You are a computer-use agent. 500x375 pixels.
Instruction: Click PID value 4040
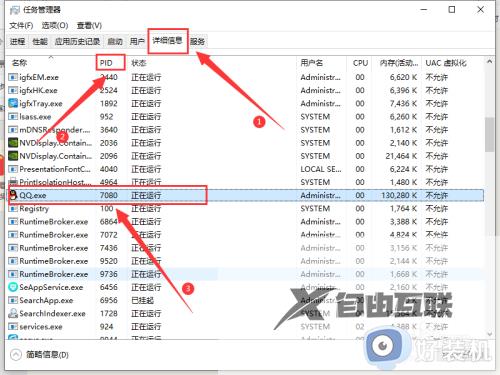[x=109, y=169]
